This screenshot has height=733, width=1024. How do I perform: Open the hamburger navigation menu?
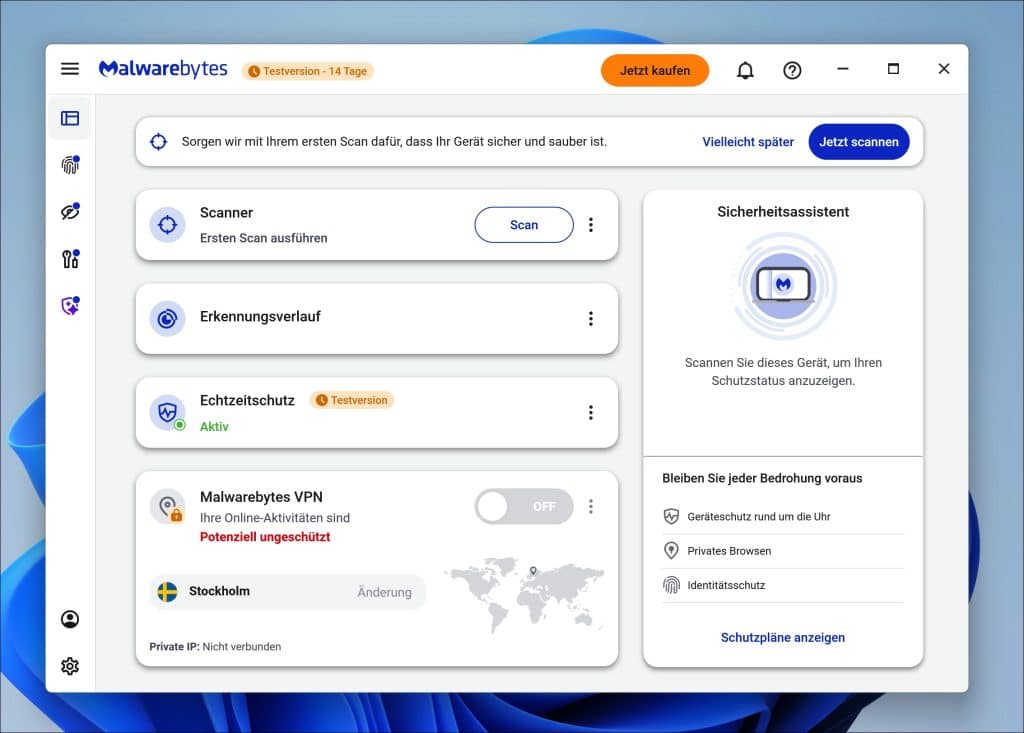pyautogui.click(x=69, y=68)
